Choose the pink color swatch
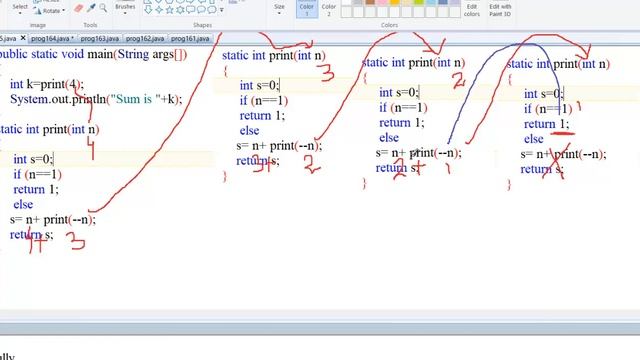This screenshot has height=360, width=640. pos(382,2)
